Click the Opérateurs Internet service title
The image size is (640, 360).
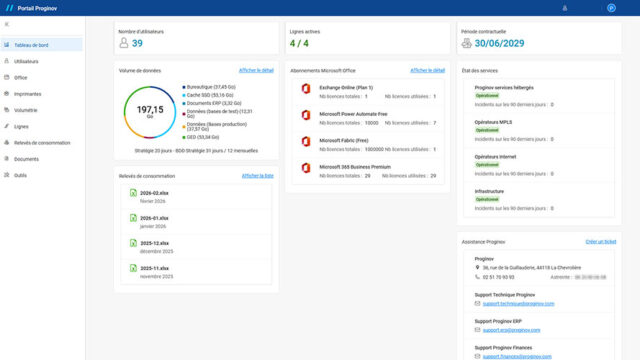495,157
